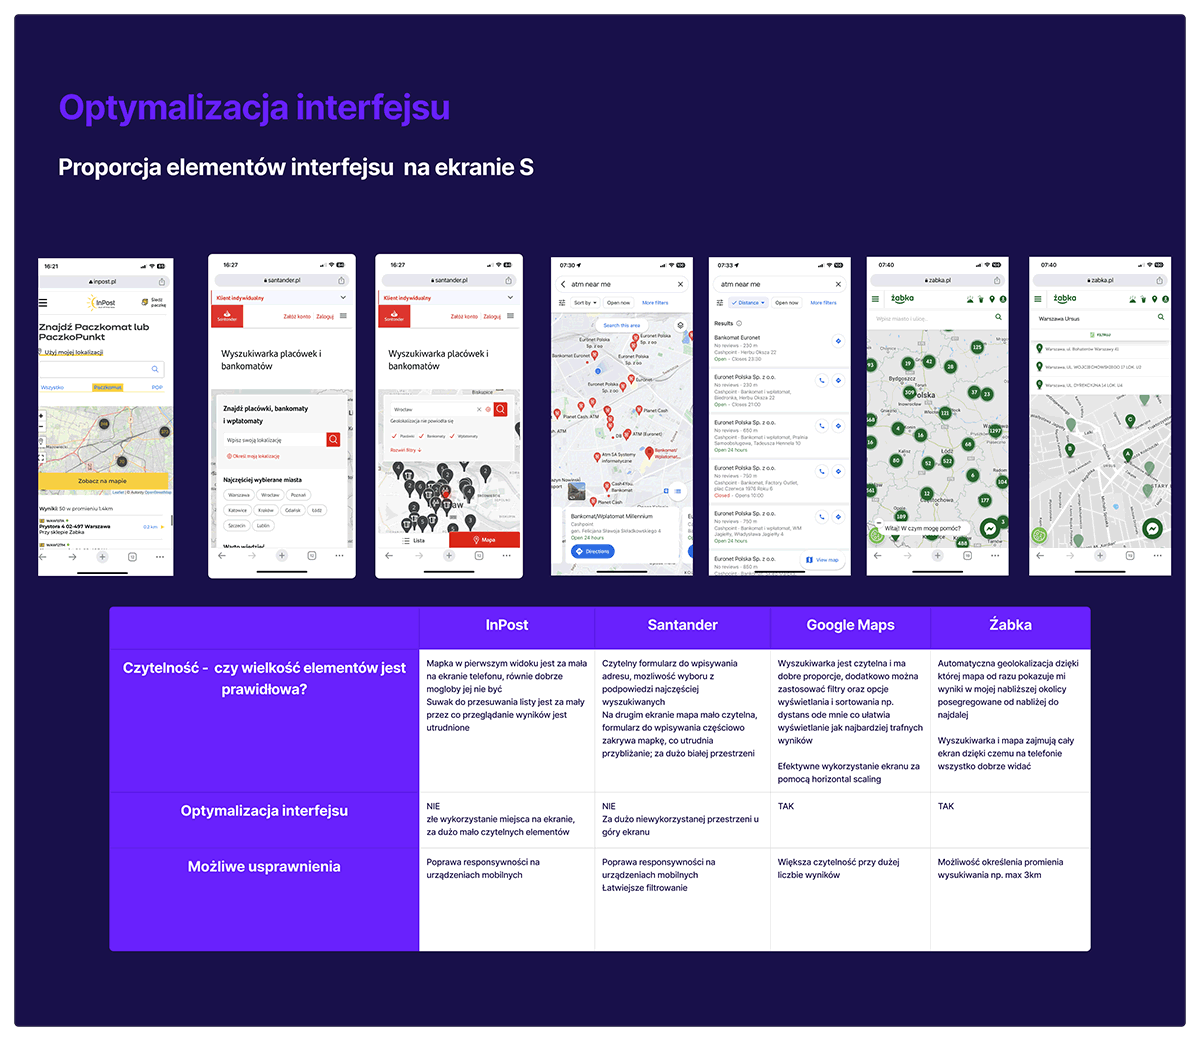
Task: Open the Prystora 4 Warszawa result
Action: 103,526
